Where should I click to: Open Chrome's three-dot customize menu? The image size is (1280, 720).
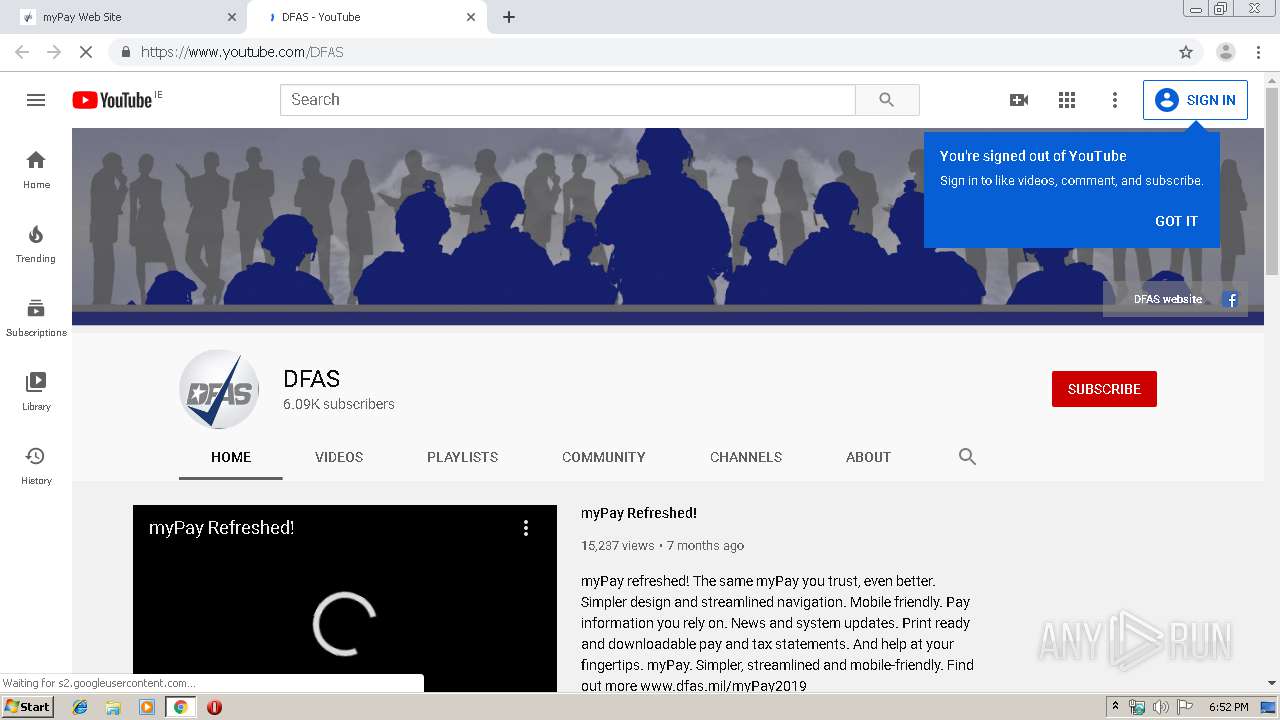point(1259,52)
